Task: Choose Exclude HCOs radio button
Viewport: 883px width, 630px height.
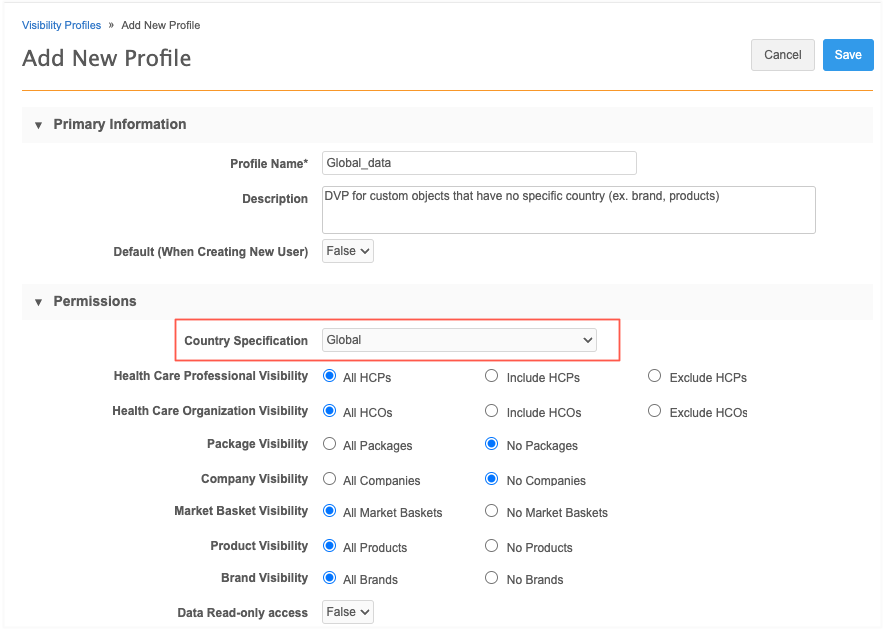Action: tap(655, 411)
